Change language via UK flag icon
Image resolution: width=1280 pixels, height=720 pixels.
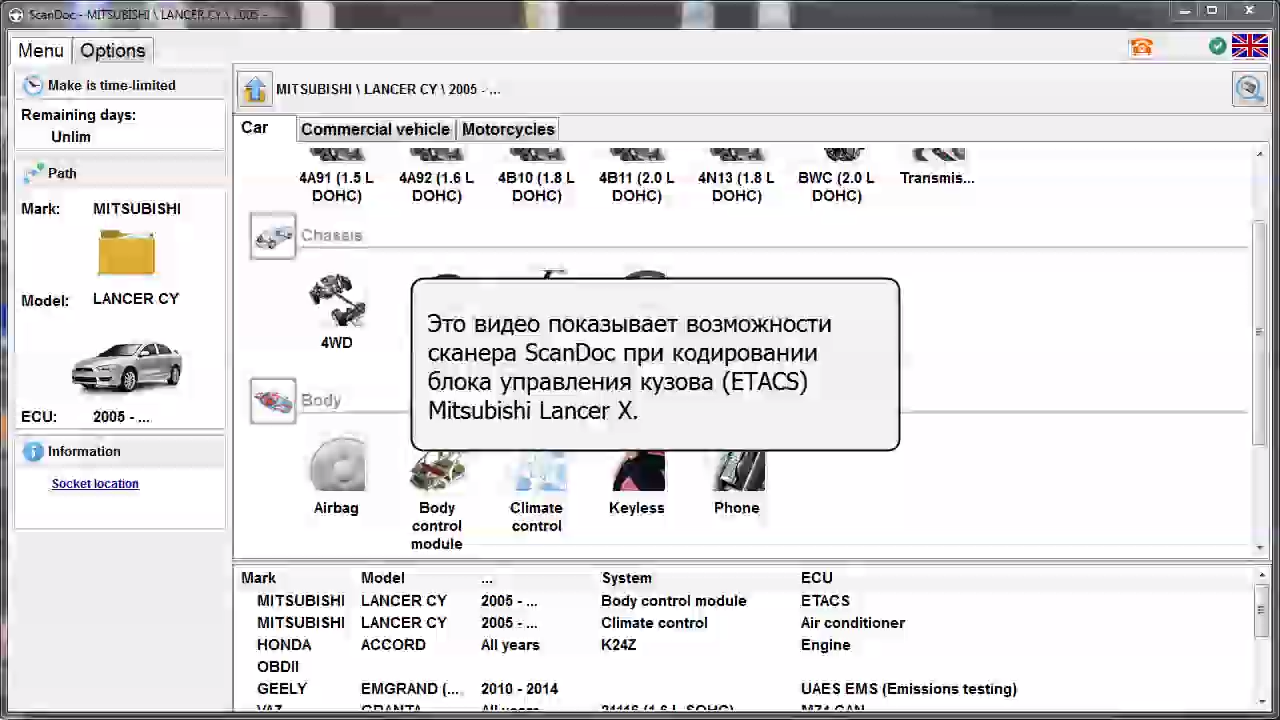(x=1250, y=46)
